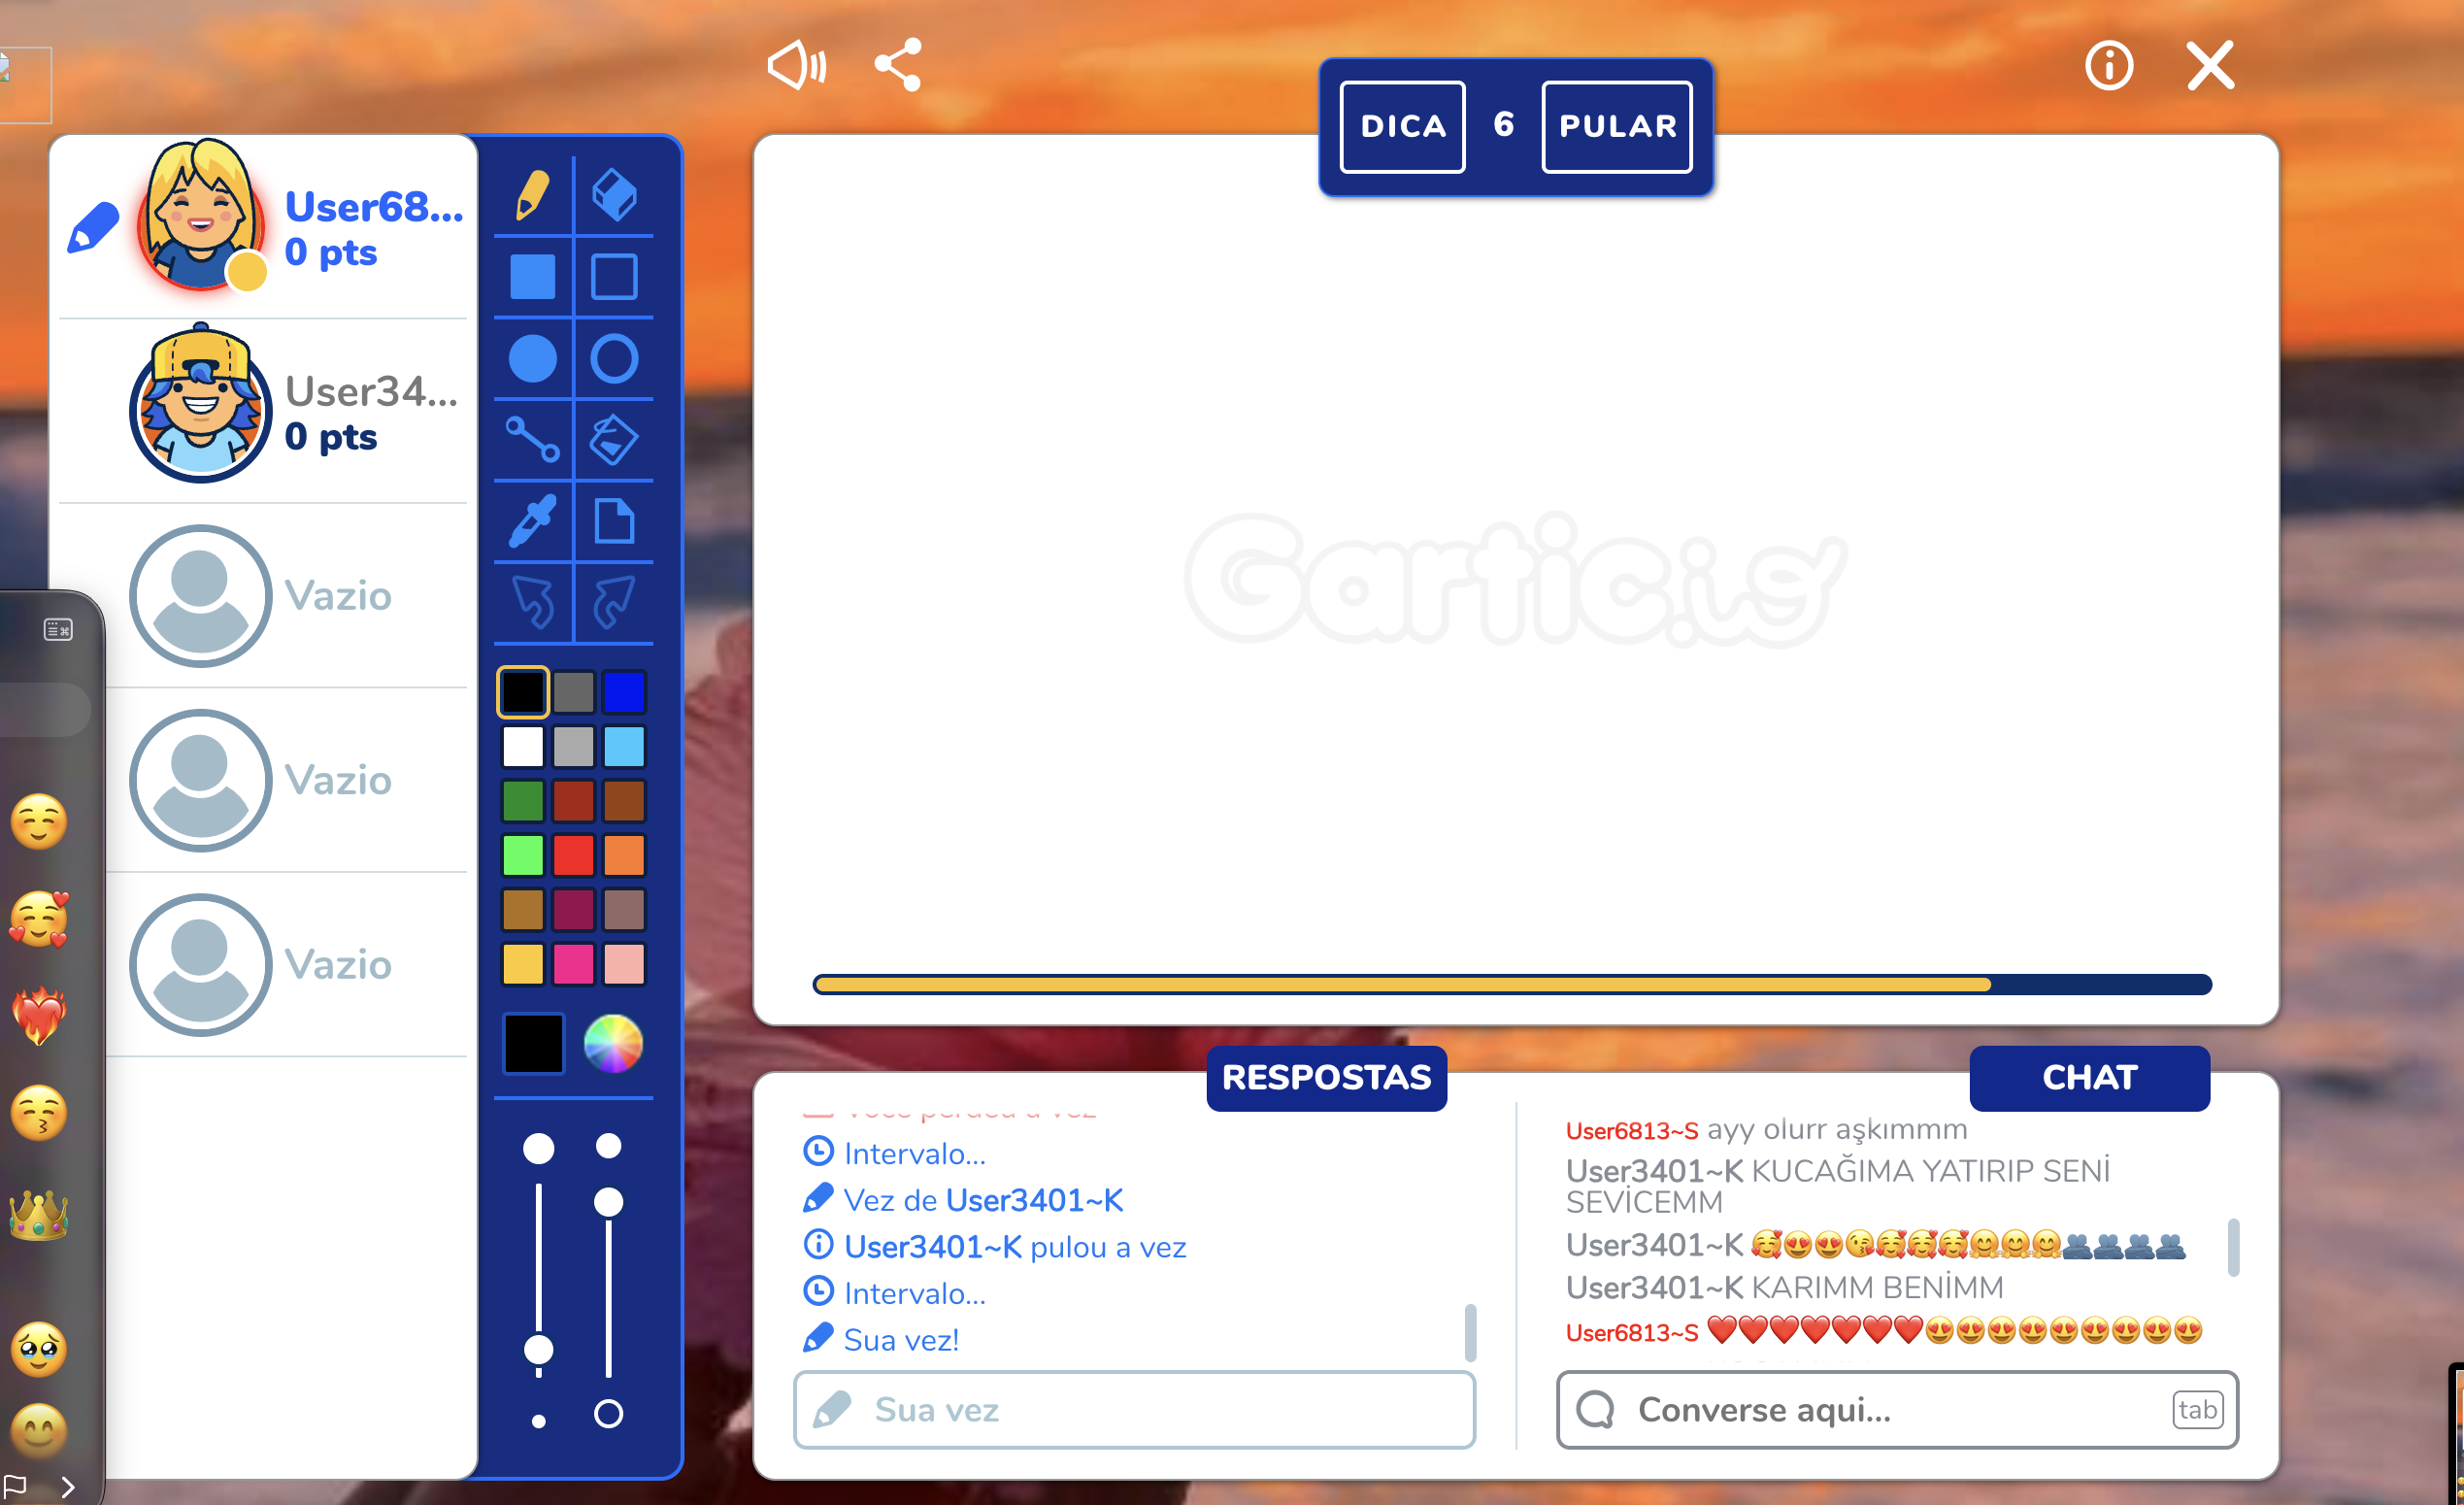
Task: Click the User68 player avatar
Action: tap(201, 214)
